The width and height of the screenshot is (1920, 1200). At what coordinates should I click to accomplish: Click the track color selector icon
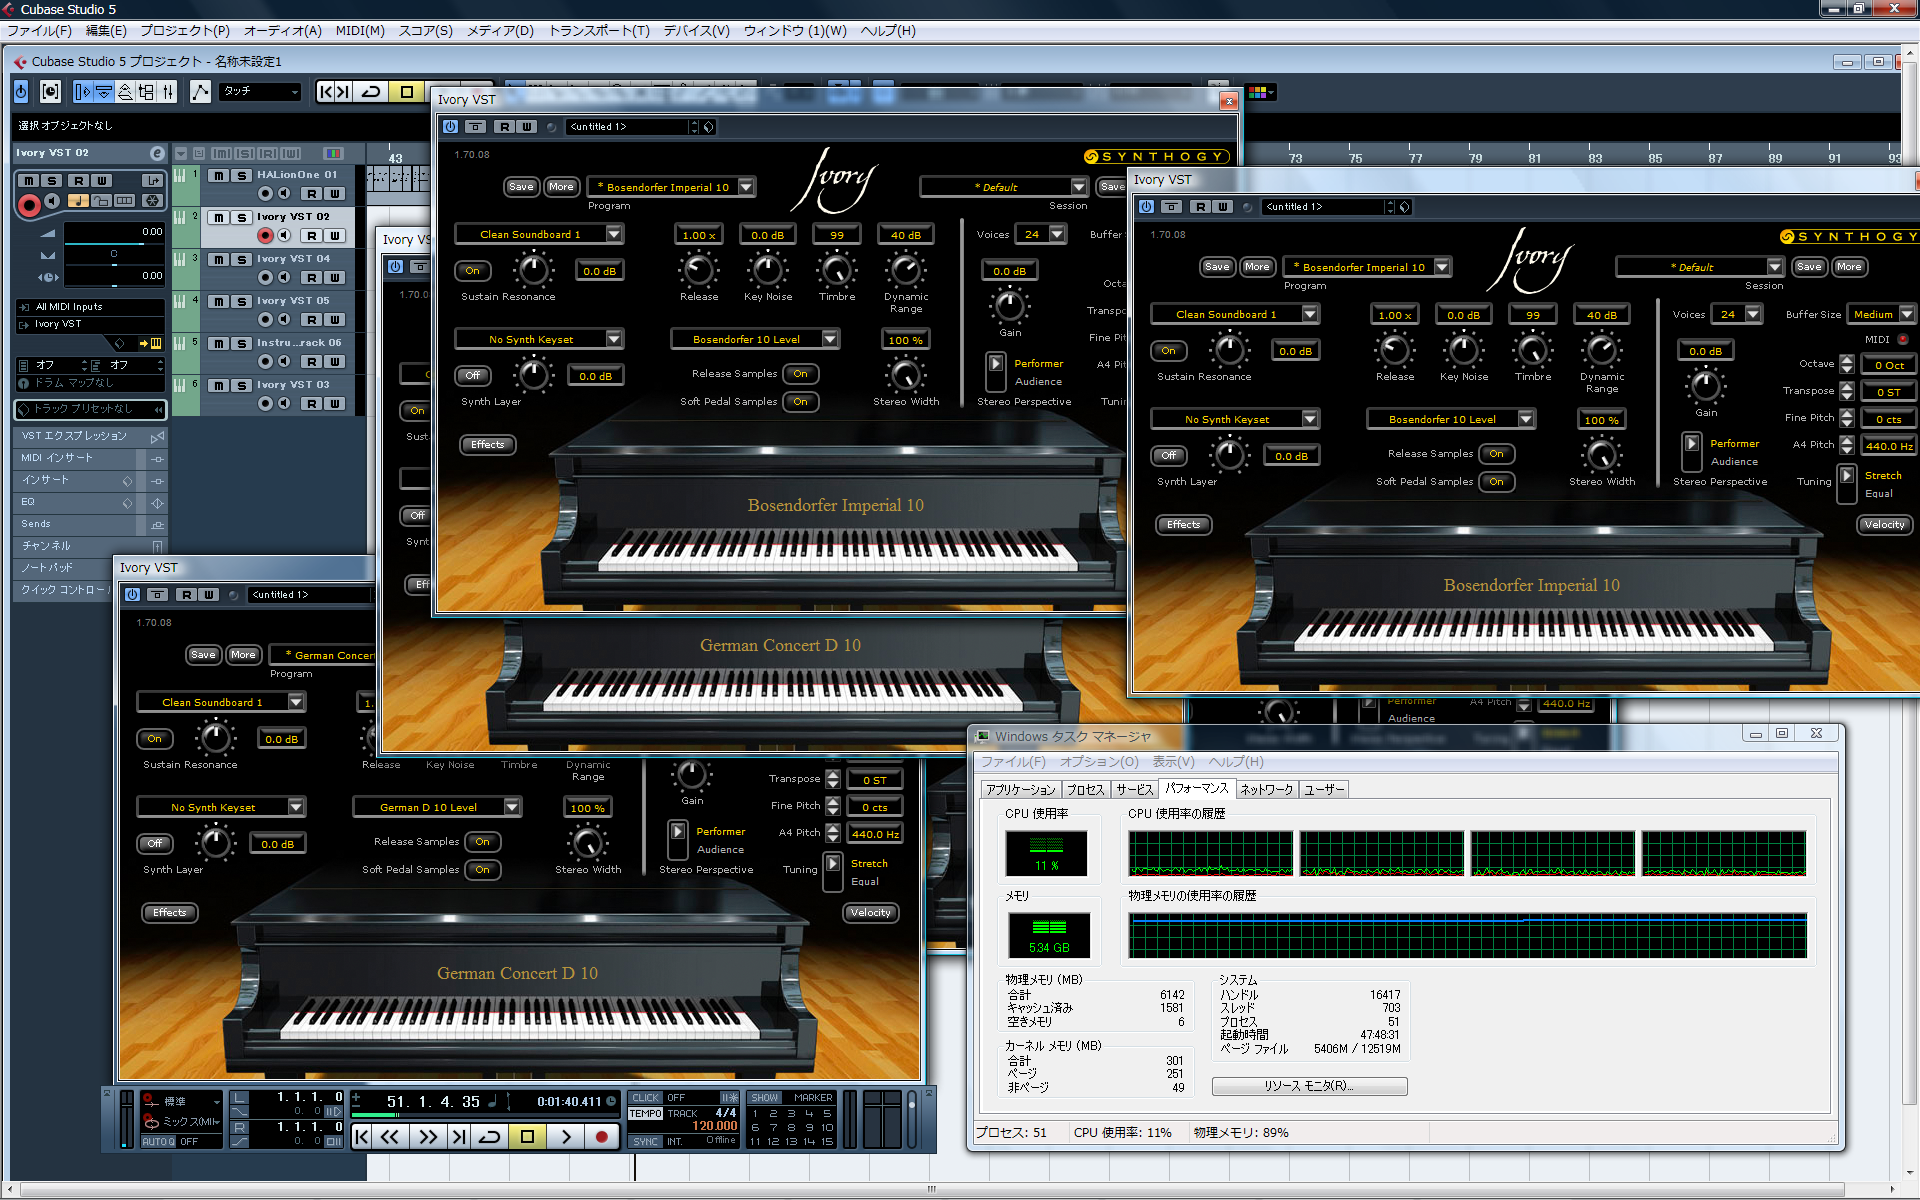pyautogui.click(x=333, y=153)
